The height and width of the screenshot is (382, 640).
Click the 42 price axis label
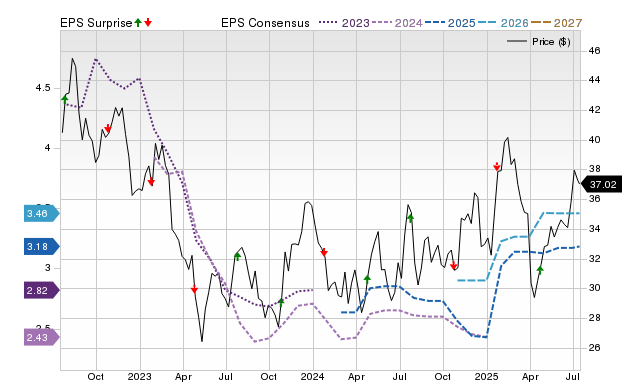(594, 110)
